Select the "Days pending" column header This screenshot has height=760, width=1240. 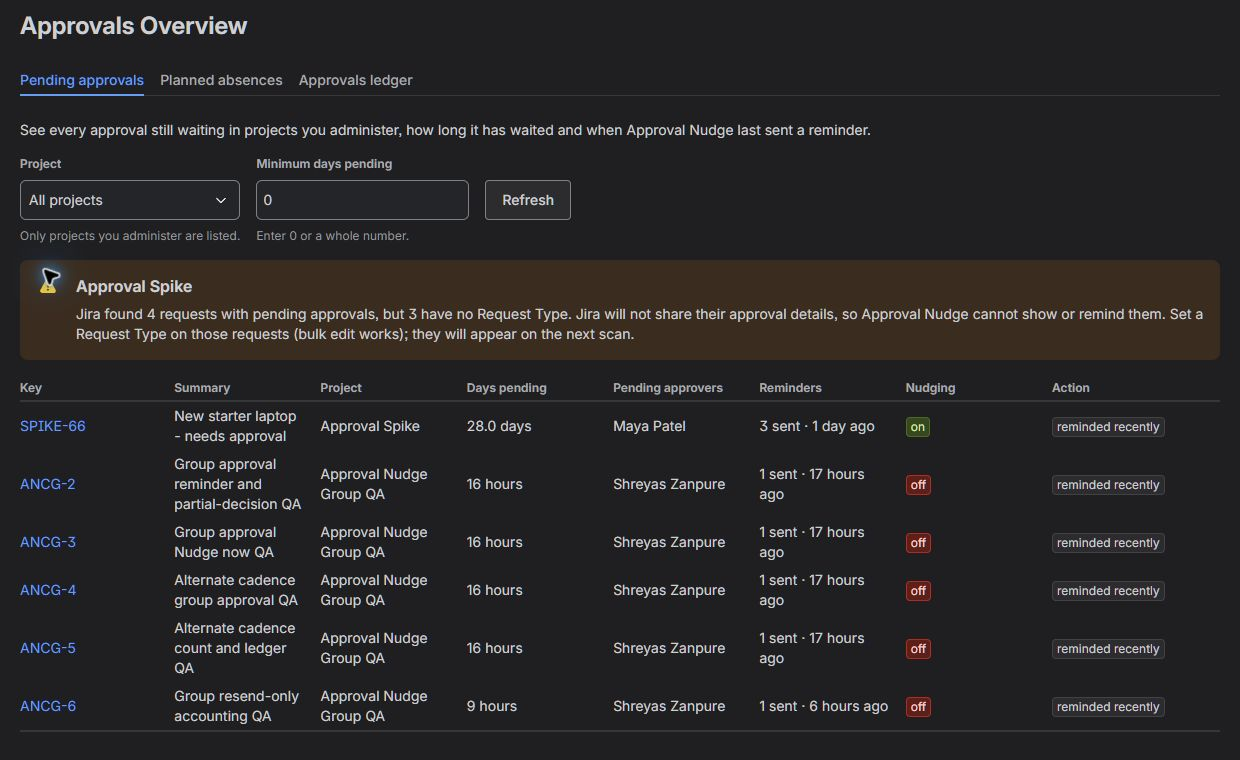coord(507,388)
